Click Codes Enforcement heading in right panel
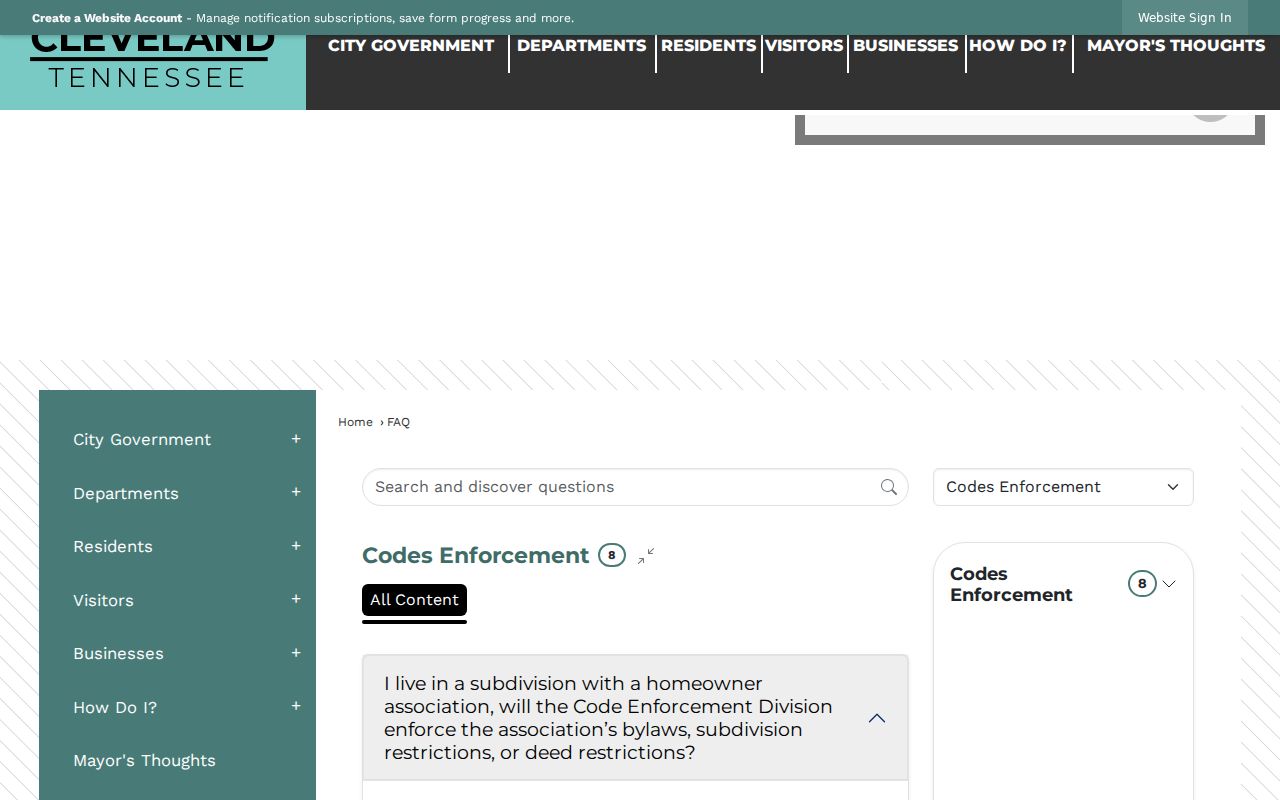 [x=1011, y=584]
